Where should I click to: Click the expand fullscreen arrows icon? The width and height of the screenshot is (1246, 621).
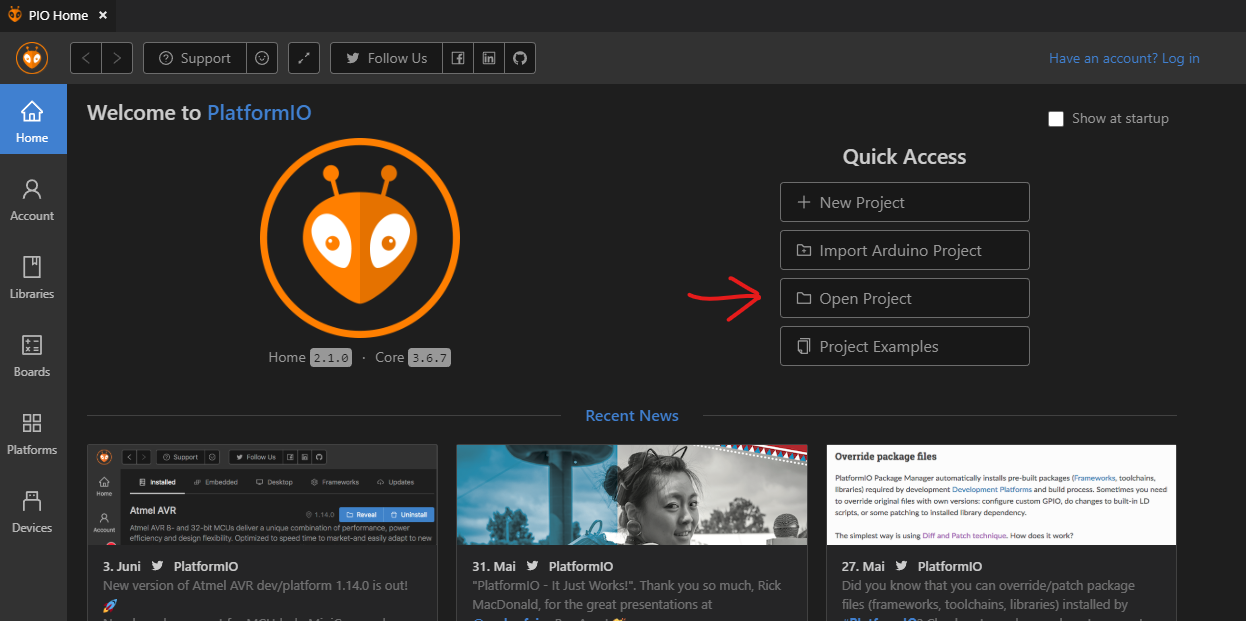(304, 58)
